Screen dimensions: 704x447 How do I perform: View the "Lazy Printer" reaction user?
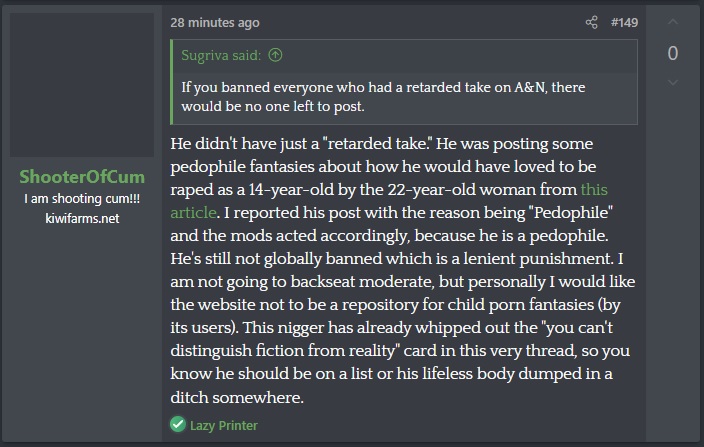click(224, 425)
